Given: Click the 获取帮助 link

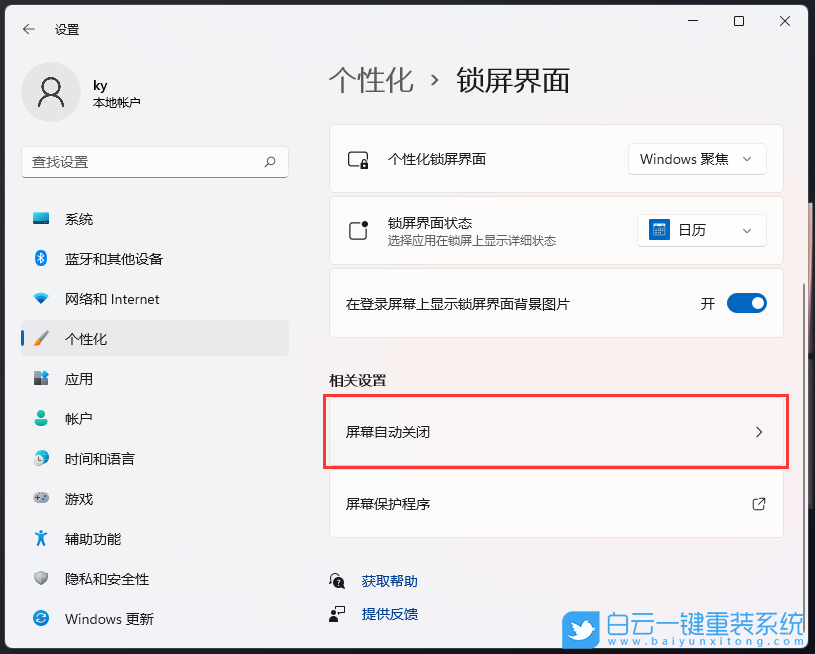Looking at the screenshot, I should tap(389, 580).
